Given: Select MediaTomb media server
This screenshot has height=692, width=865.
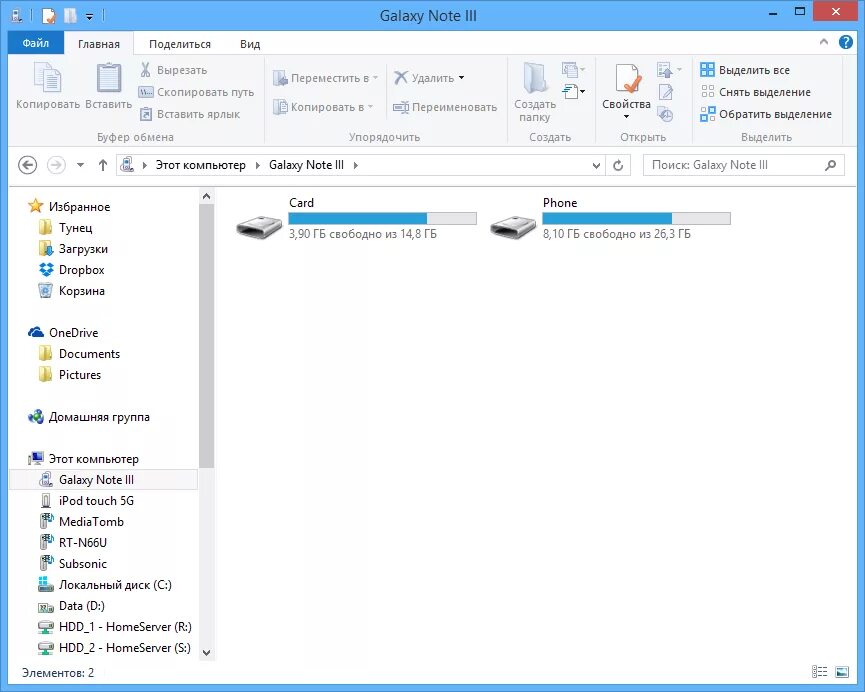Looking at the screenshot, I should 91,521.
